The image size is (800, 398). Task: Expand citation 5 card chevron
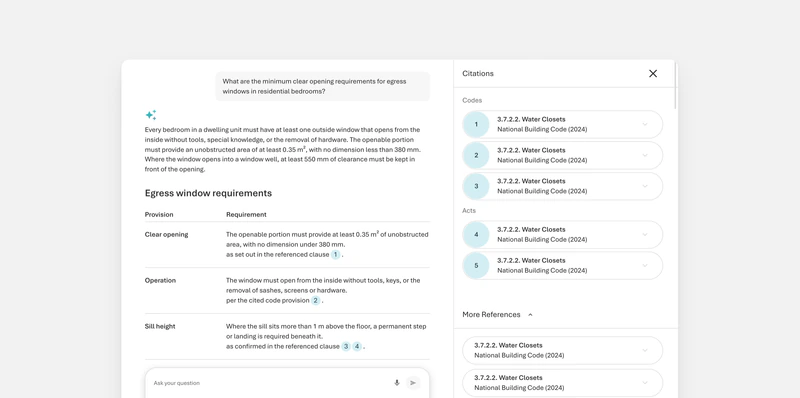point(645,265)
